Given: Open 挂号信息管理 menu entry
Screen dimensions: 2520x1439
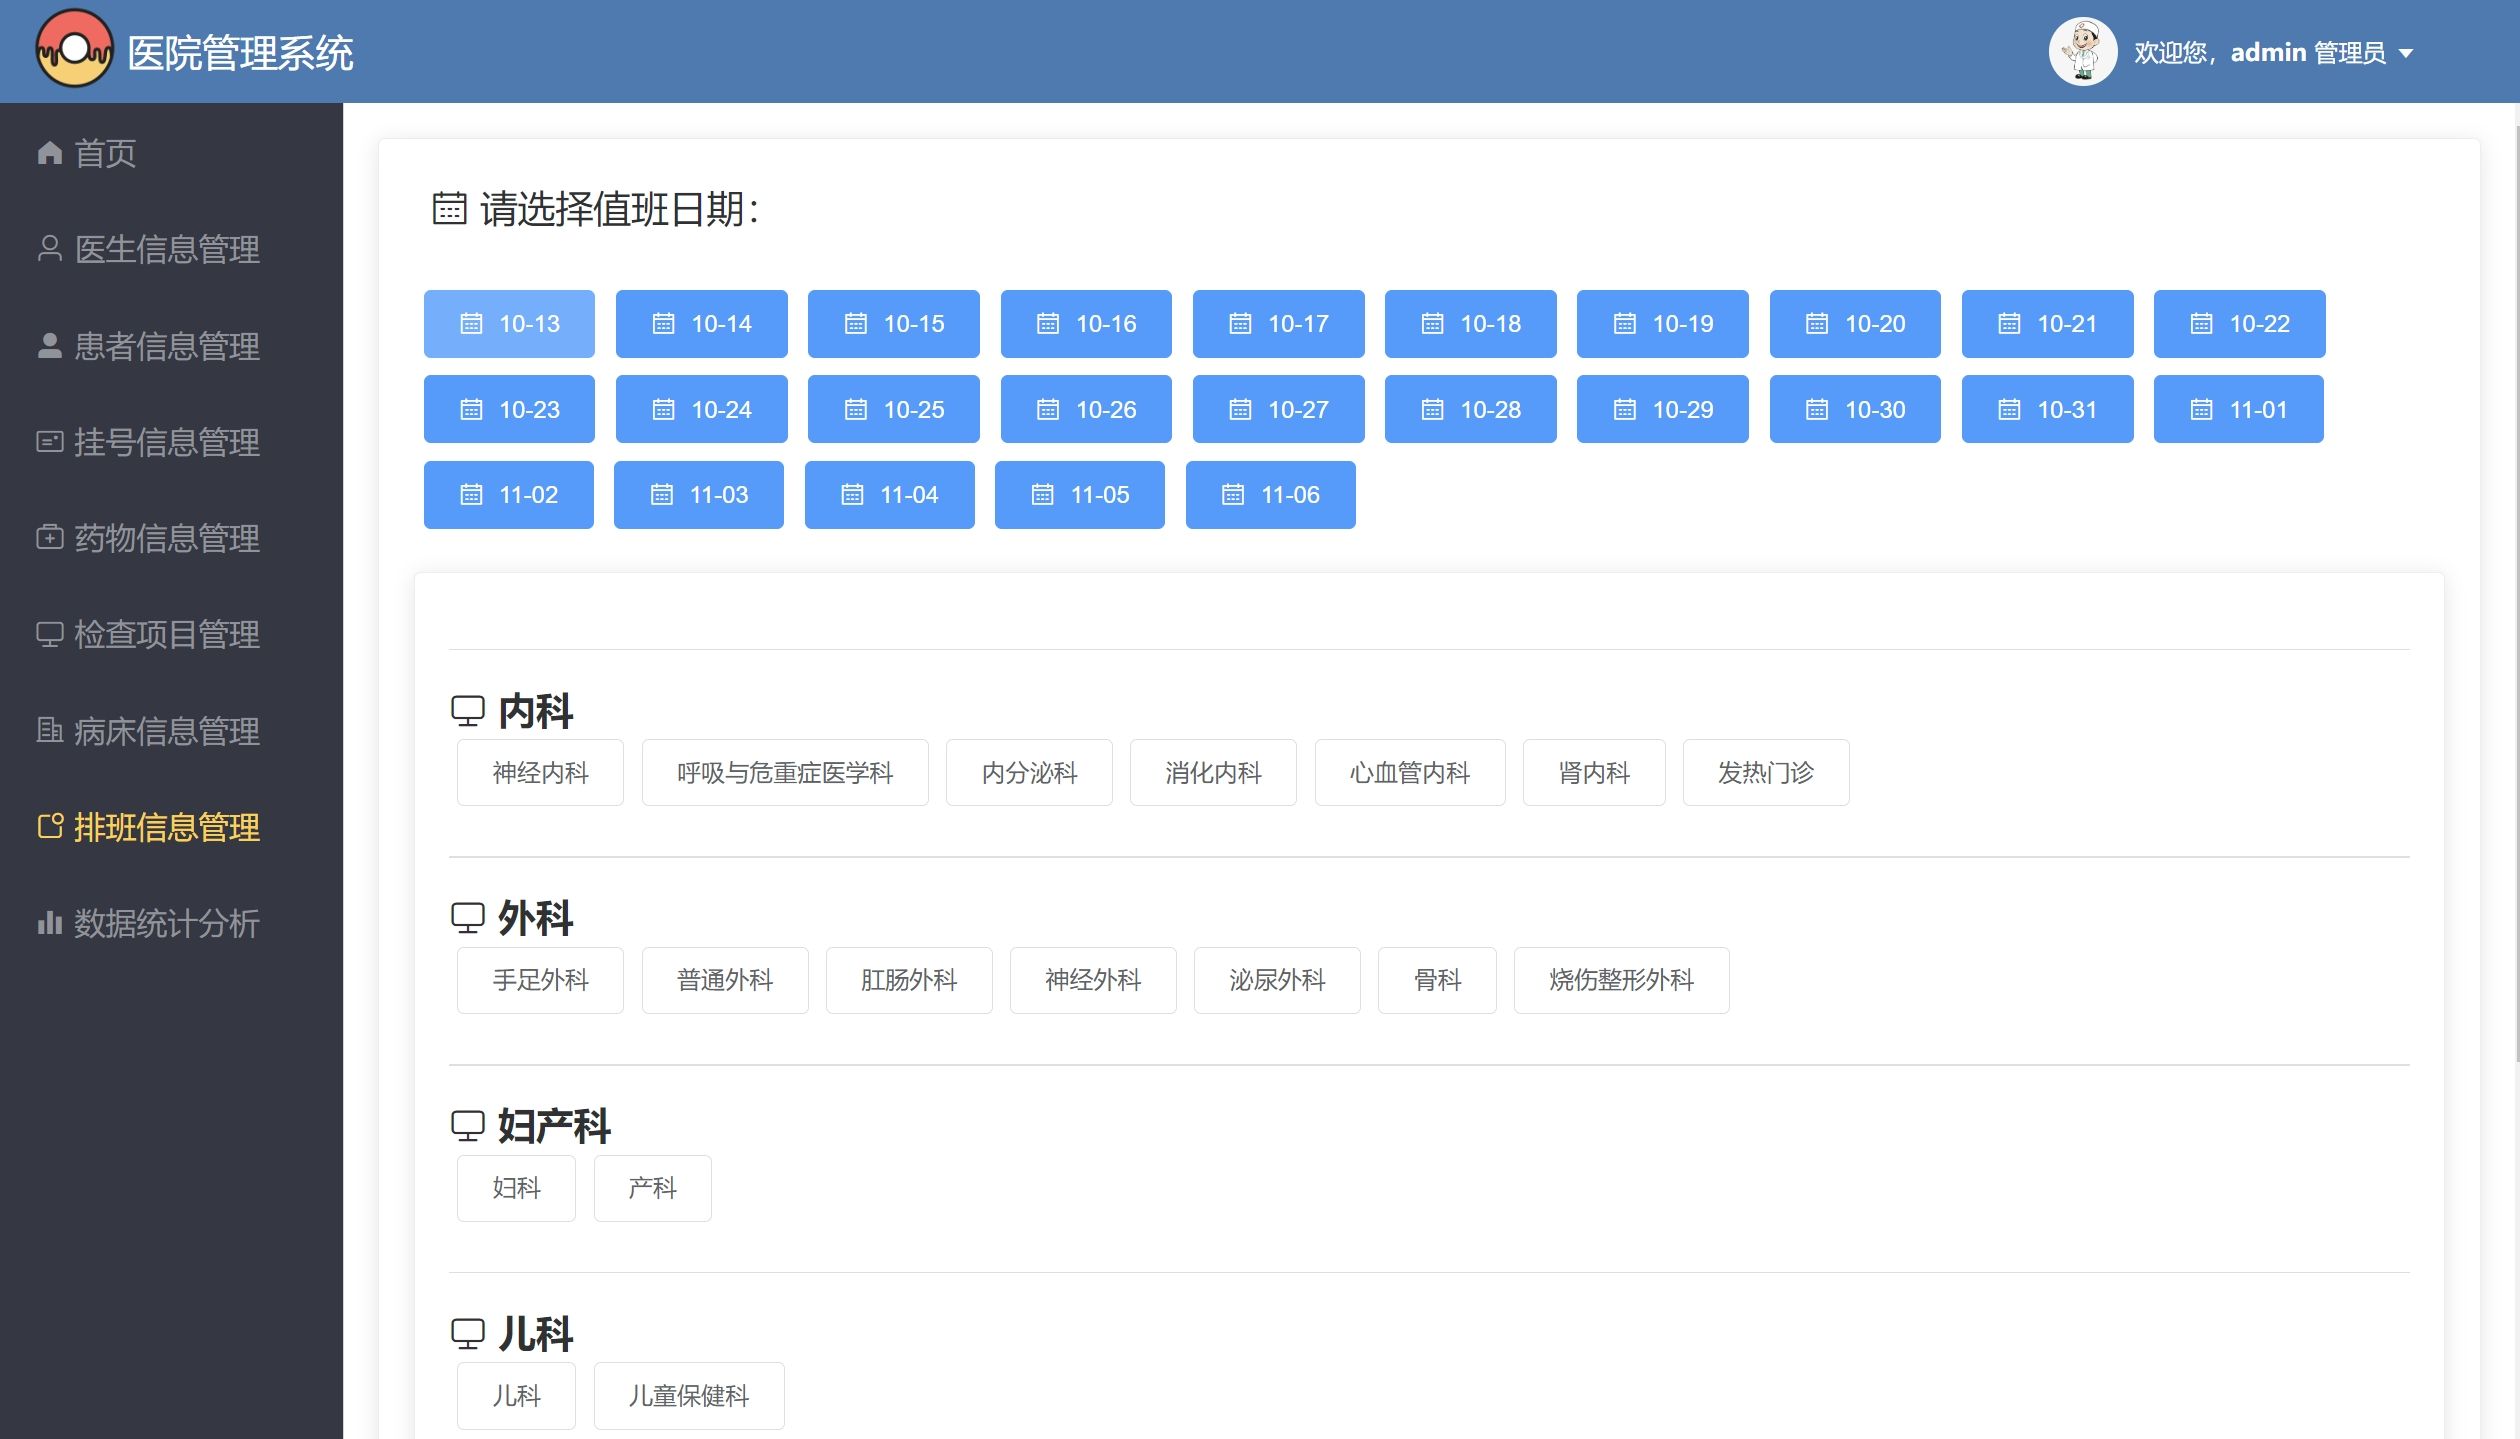Looking at the screenshot, I should click(171, 441).
